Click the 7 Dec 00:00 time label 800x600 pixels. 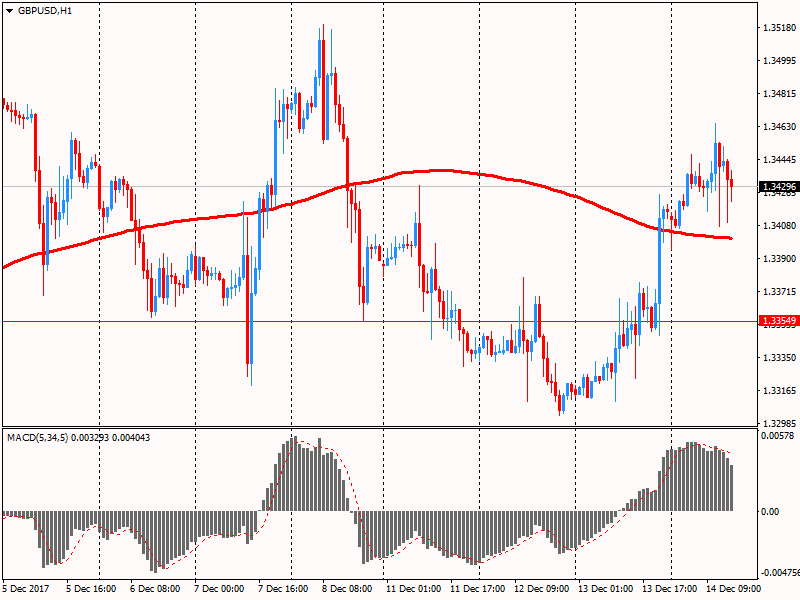pyautogui.click(x=219, y=589)
